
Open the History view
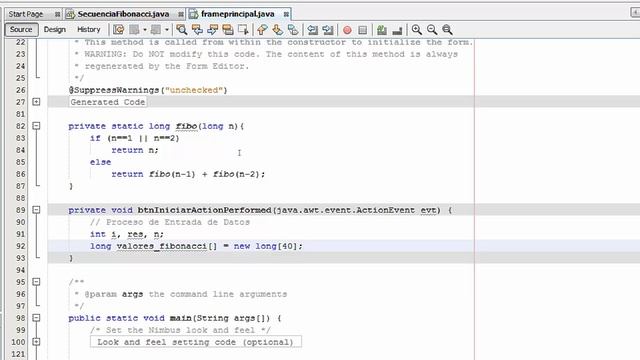coord(89,29)
